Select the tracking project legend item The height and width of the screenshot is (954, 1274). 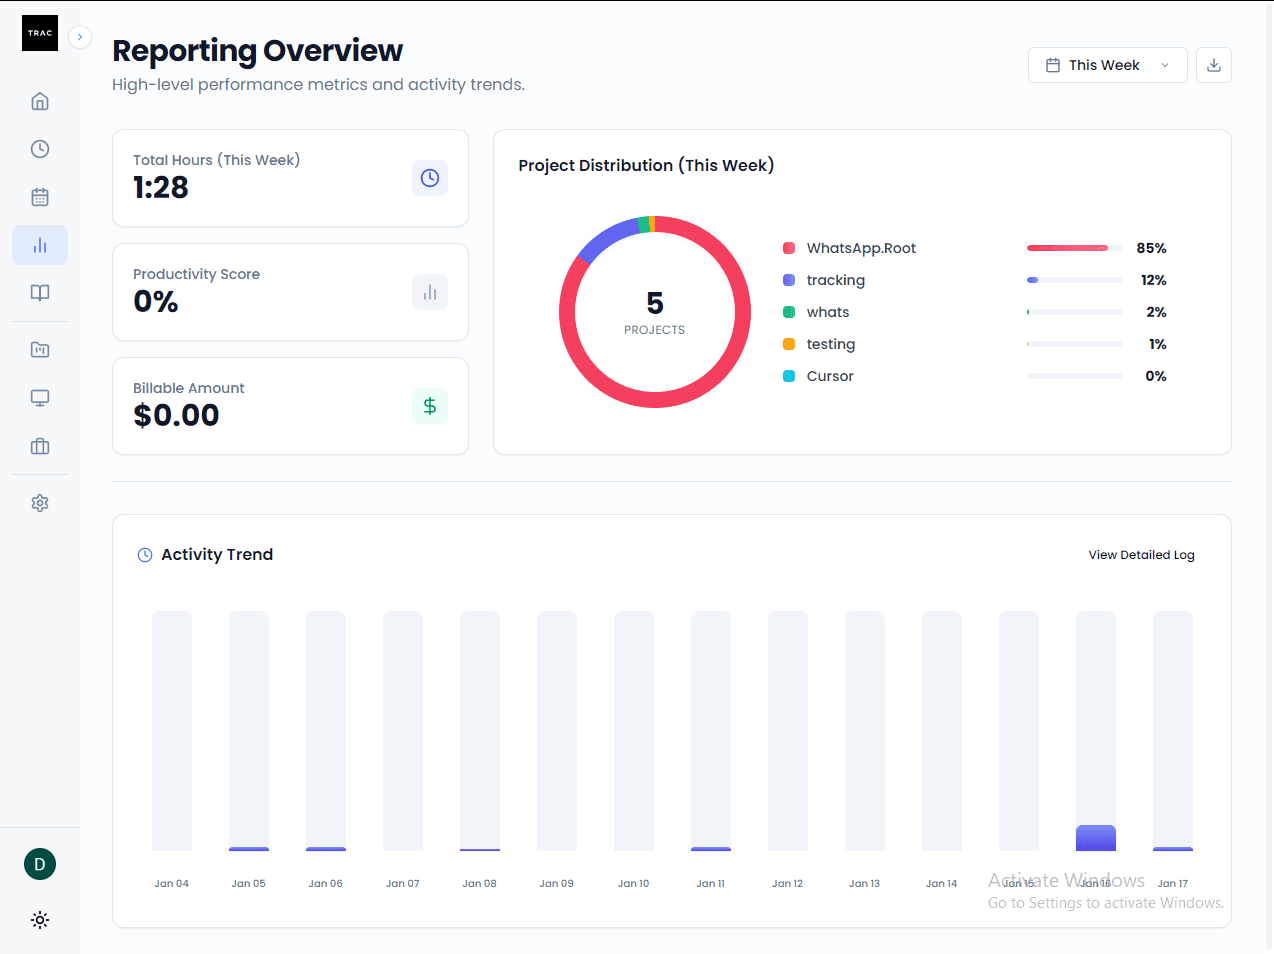pos(835,280)
